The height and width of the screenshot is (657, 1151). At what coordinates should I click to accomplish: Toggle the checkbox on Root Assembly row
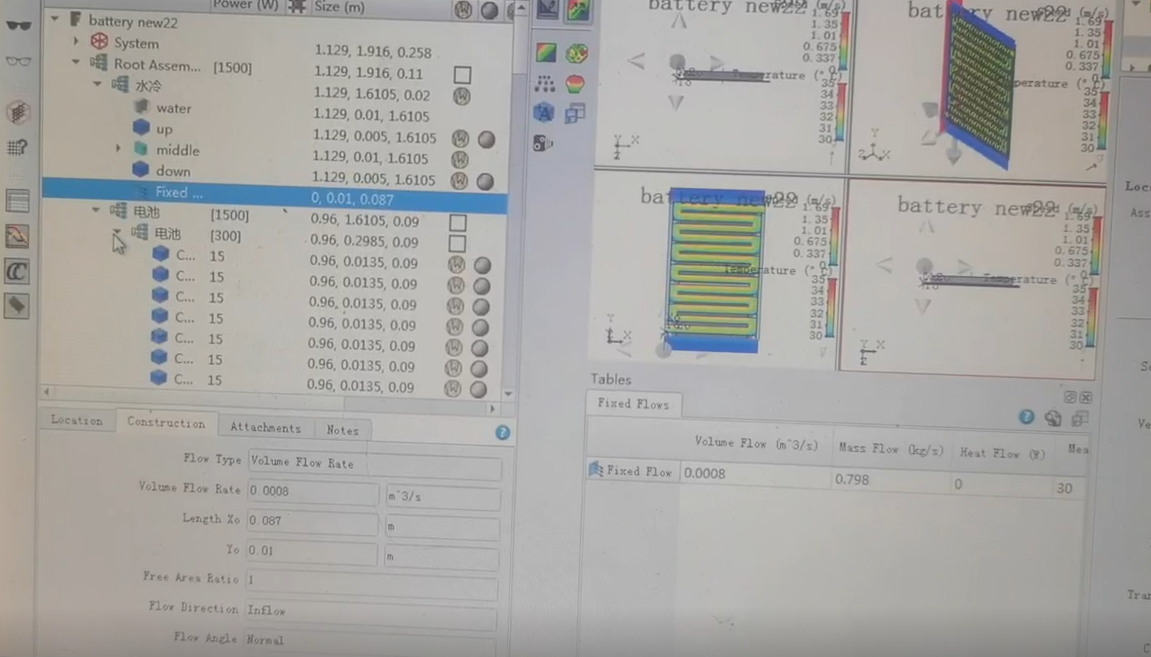tap(462, 75)
